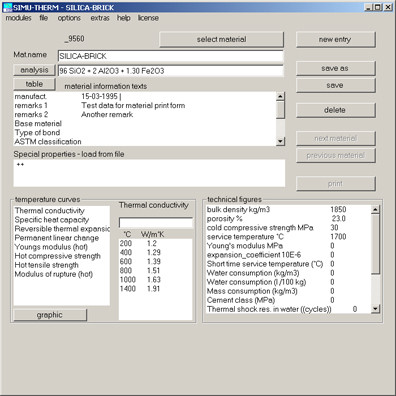This screenshot has width=396, height=396.
Task: Click the thermal conductivity value entry field
Action: point(156,222)
